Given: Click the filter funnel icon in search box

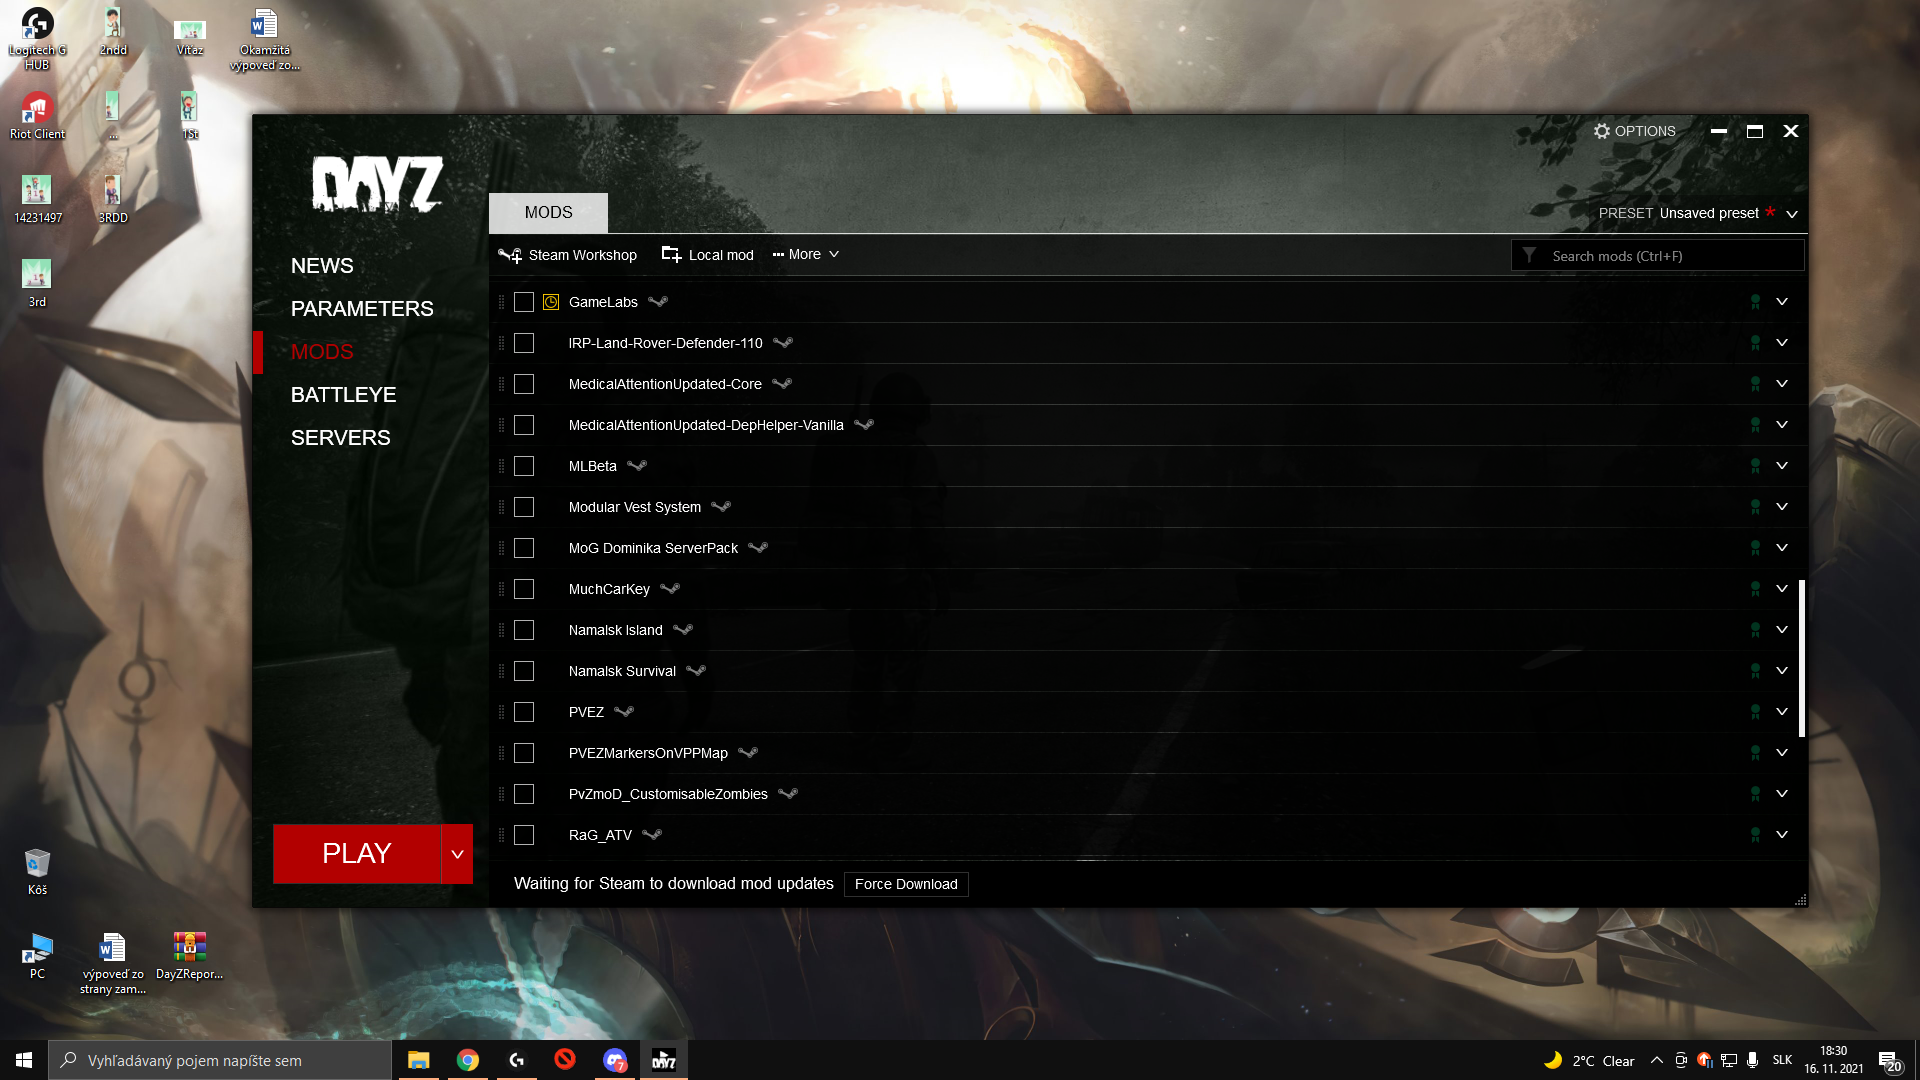Looking at the screenshot, I should [x=1529, y=255].
